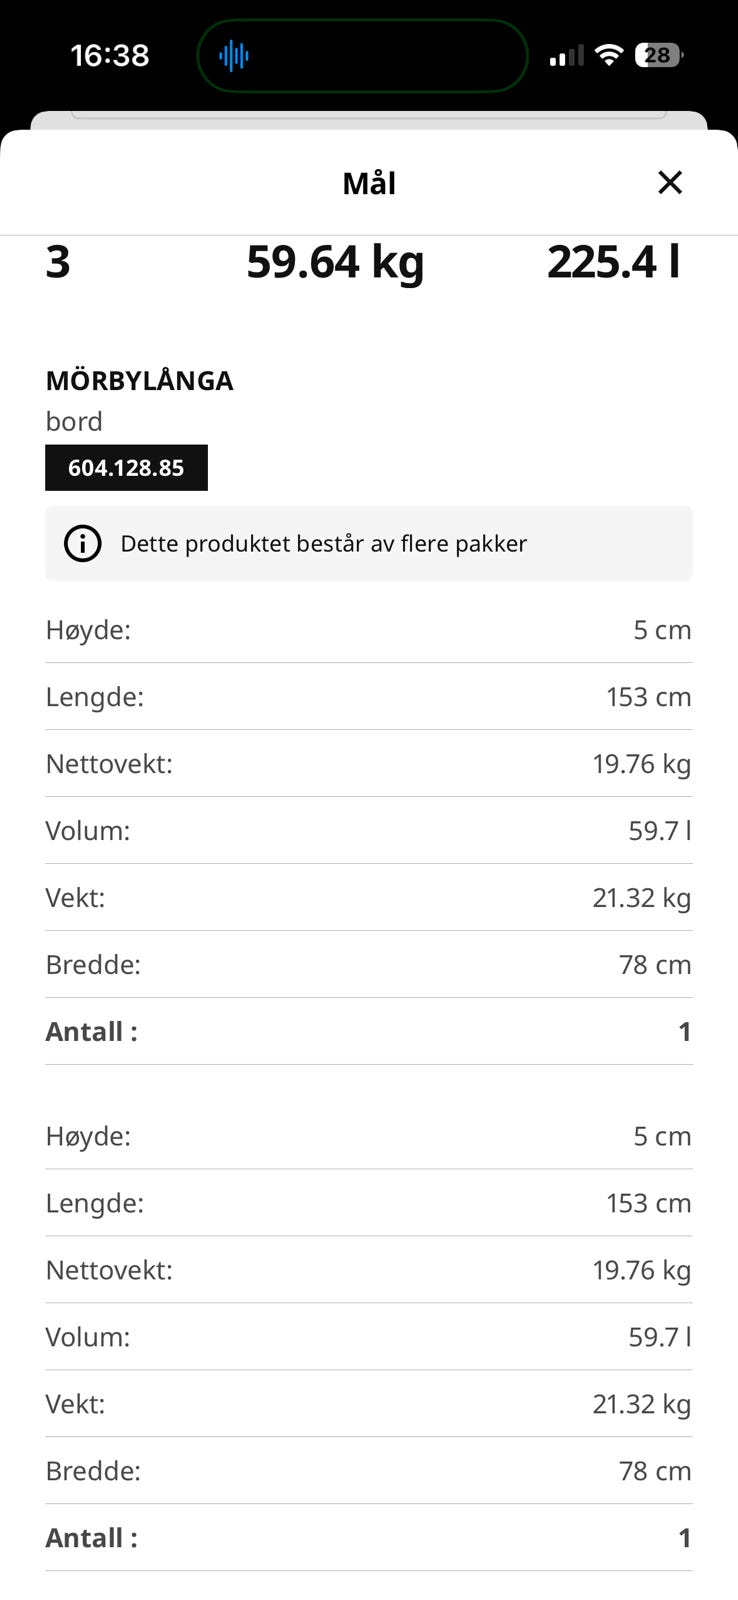Tap the article number 604.128.85 badge

[126, 468]
